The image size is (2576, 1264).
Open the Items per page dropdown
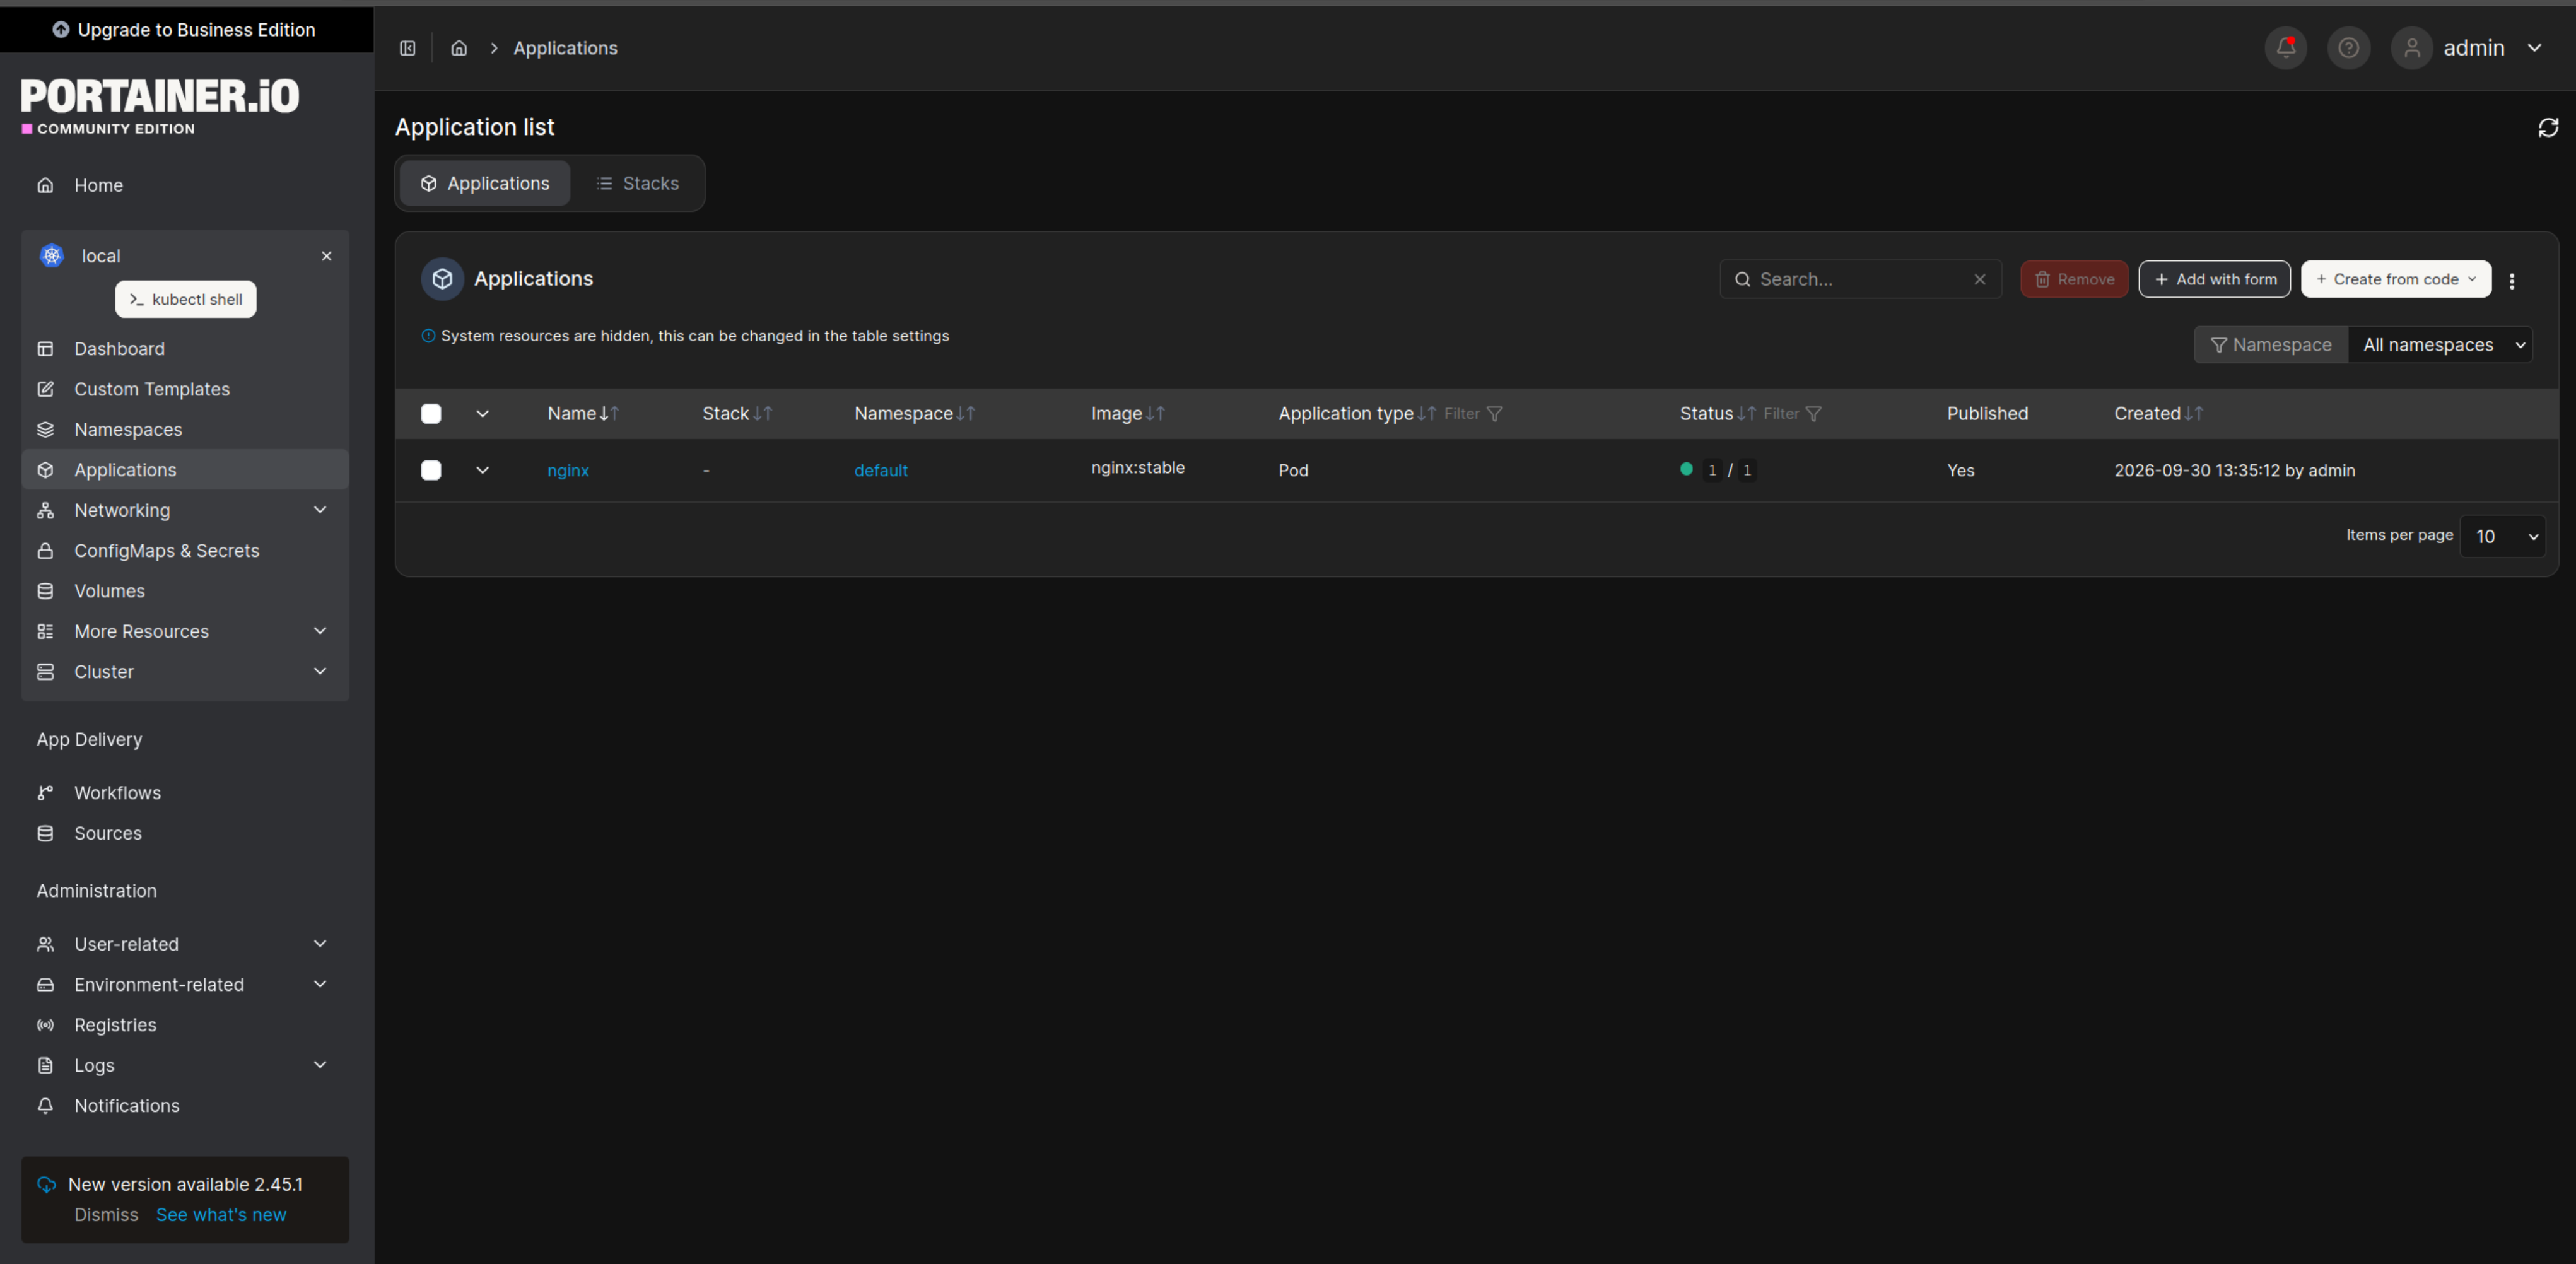[2502, 536]
